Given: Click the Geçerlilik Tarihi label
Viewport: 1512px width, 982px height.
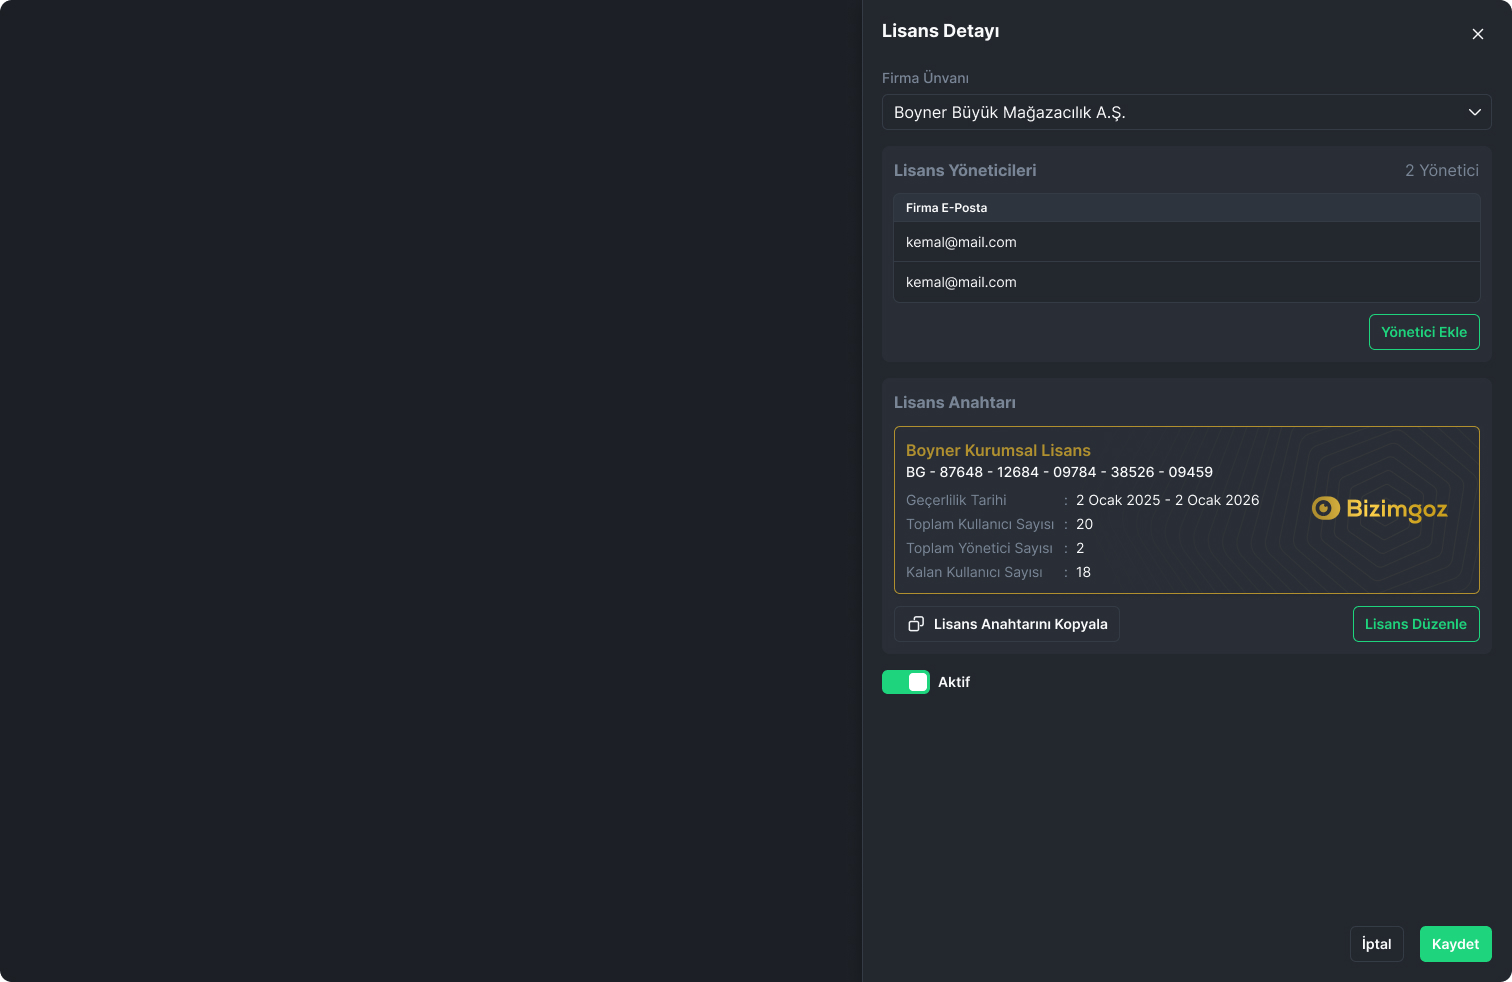Looking at the screenshot, I should 956,500.
